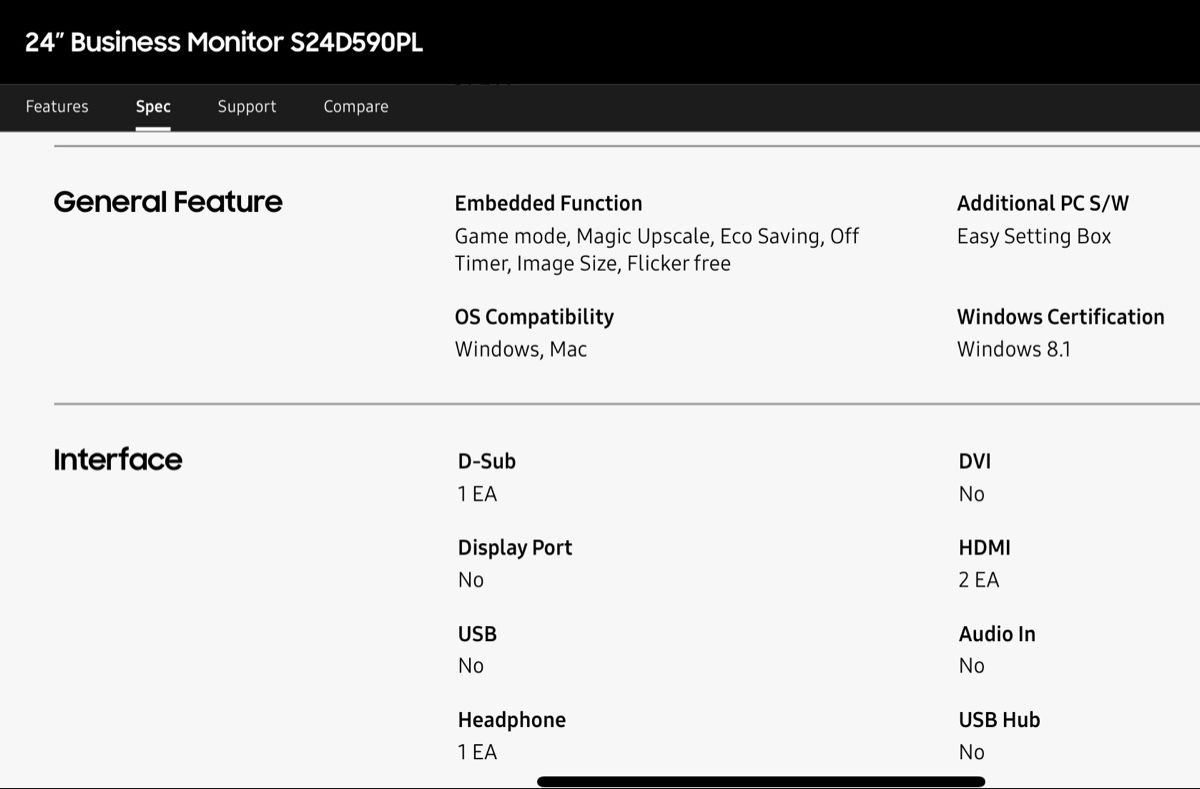The height and width of the screenshot is (789, 1200).
Task: Click the HDMI spec label
Action: point(985,548)
